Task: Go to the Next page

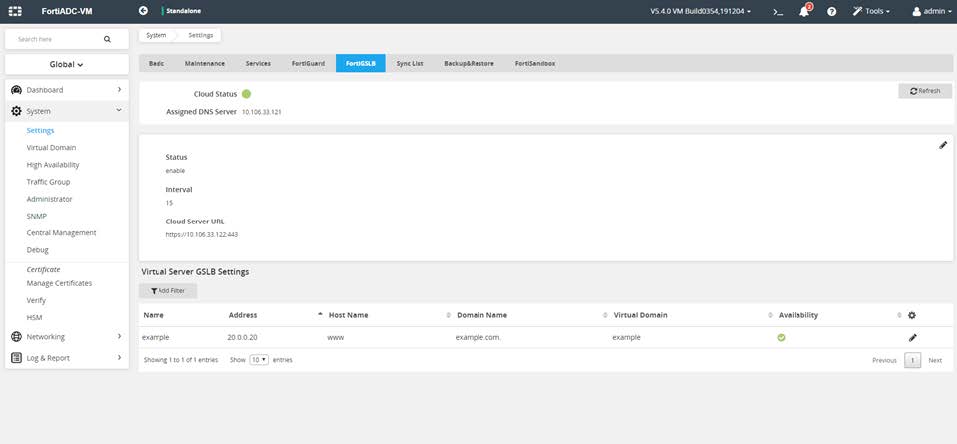Action: coord(935,360)
